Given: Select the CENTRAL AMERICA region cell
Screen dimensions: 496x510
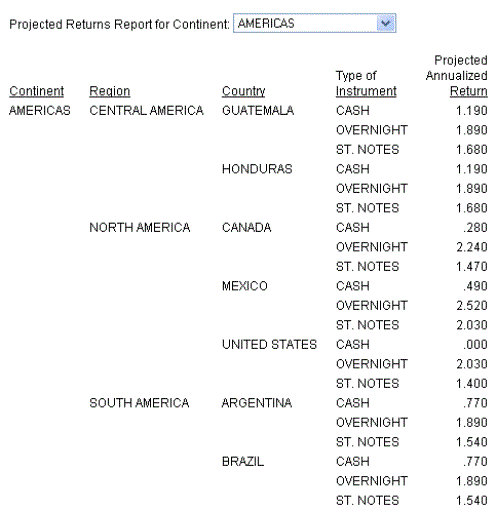Looking at the screenshot, I should 146,111.
